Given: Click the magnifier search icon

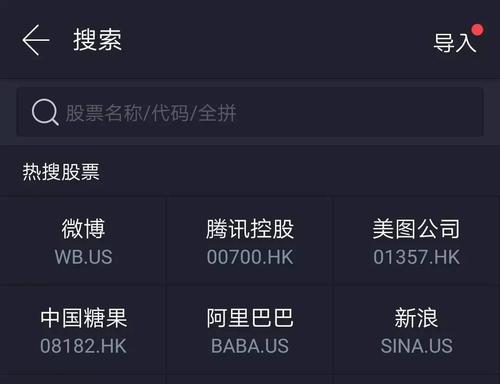Looking at the screenshot, I should point(45,112).
